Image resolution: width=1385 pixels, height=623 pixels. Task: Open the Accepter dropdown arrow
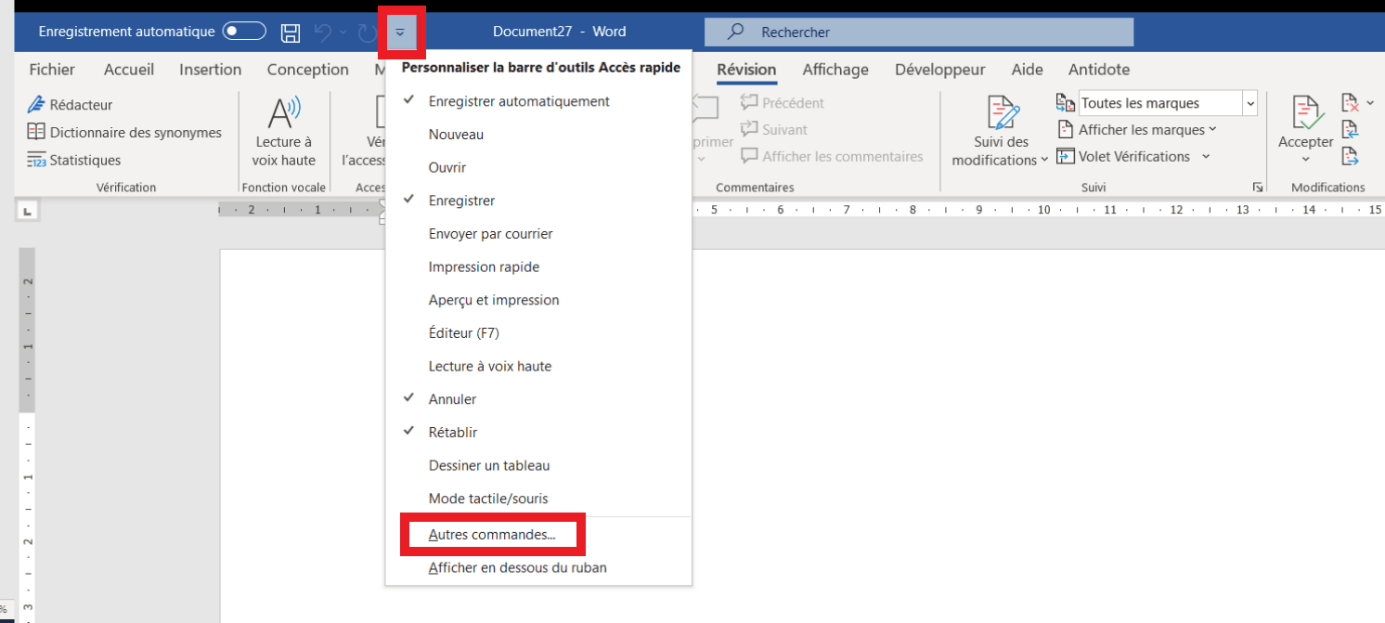(x=1306, y=160)
